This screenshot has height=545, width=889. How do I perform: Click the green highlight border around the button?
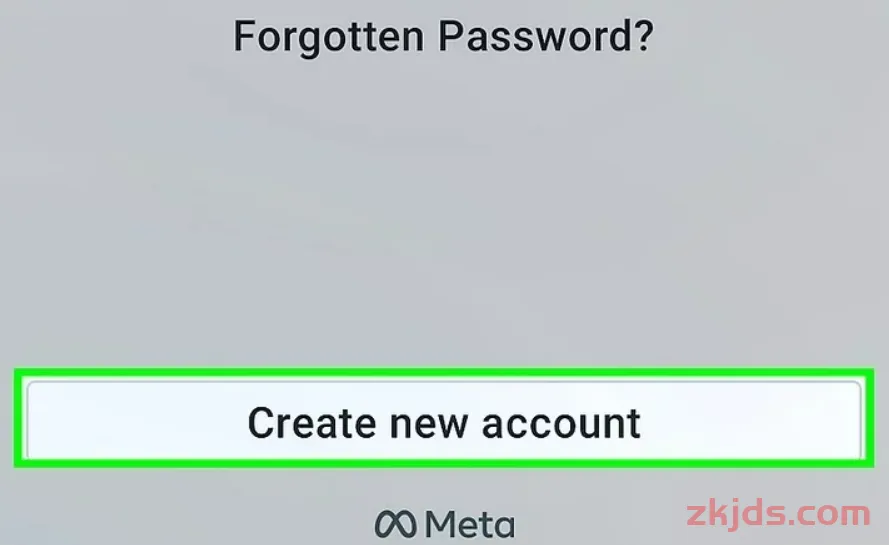tap(444, 374)
